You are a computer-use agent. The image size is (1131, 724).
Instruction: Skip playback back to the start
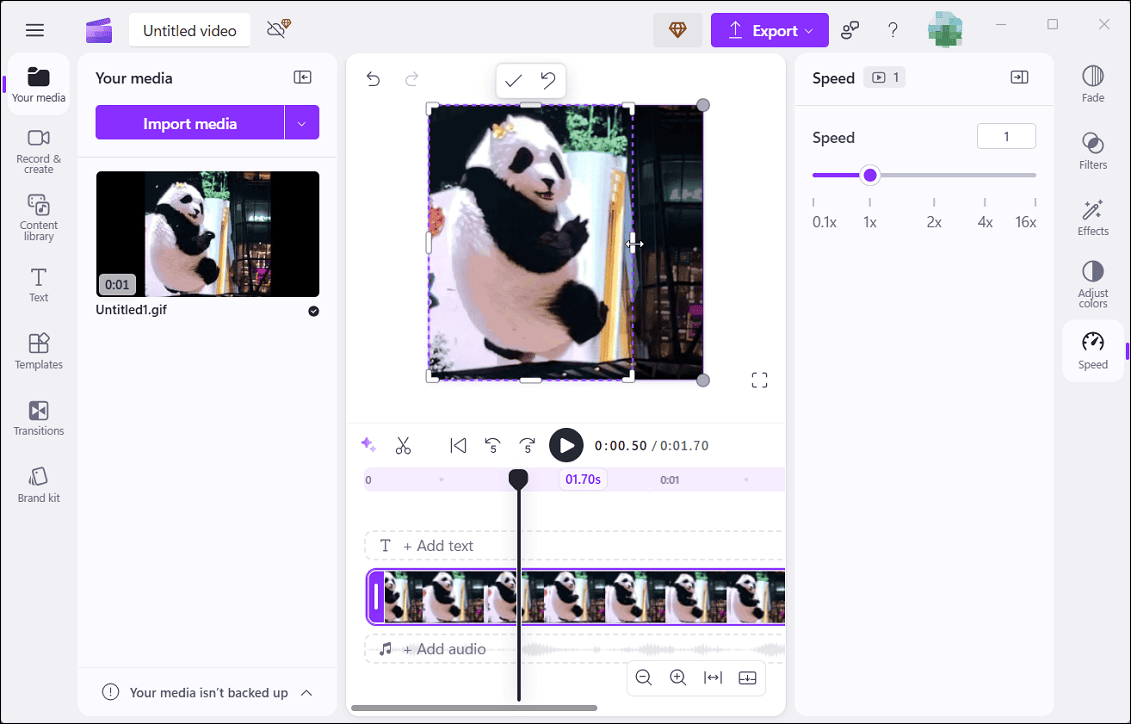(458, 445)
